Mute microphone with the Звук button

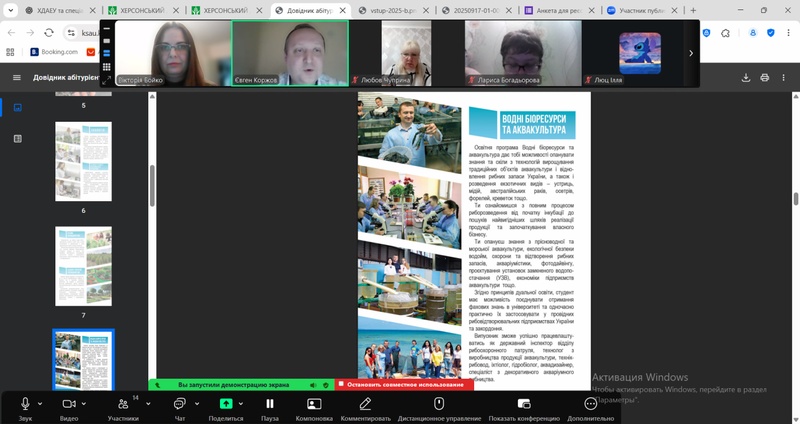pos(25,404)
